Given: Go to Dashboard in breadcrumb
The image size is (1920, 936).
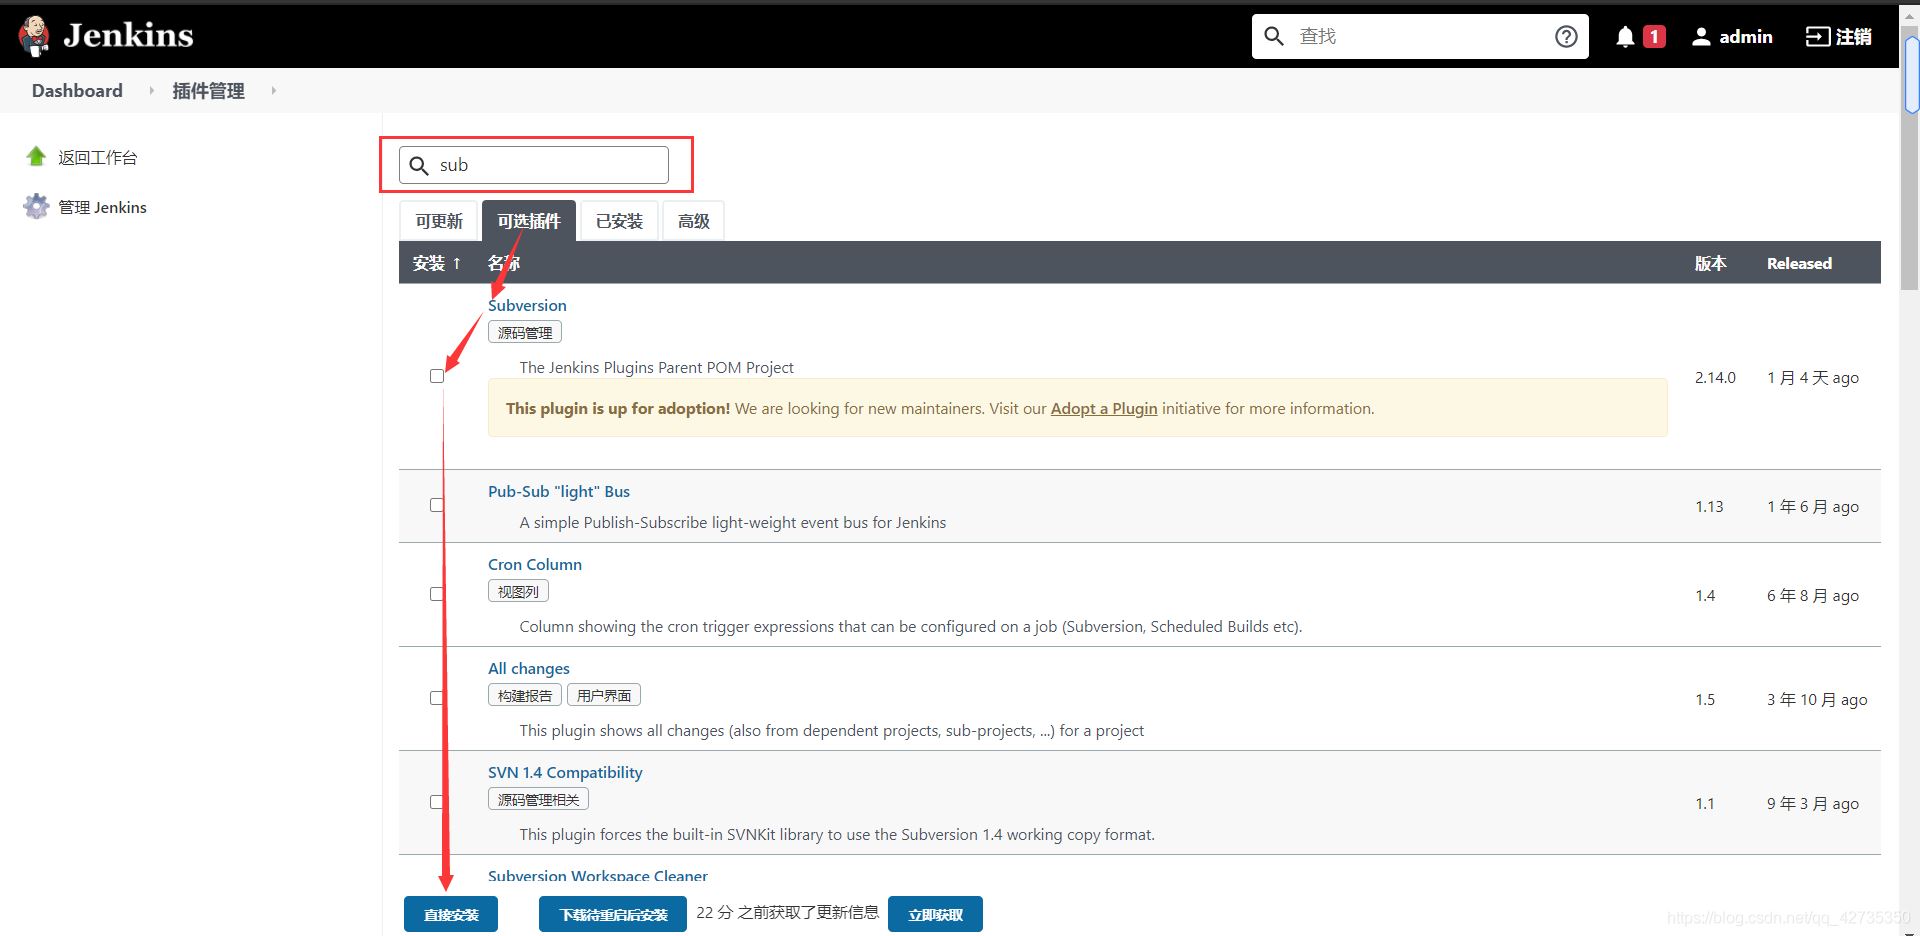Looking at the screenshot, I should pyautogui.click(x=77, y=91).
